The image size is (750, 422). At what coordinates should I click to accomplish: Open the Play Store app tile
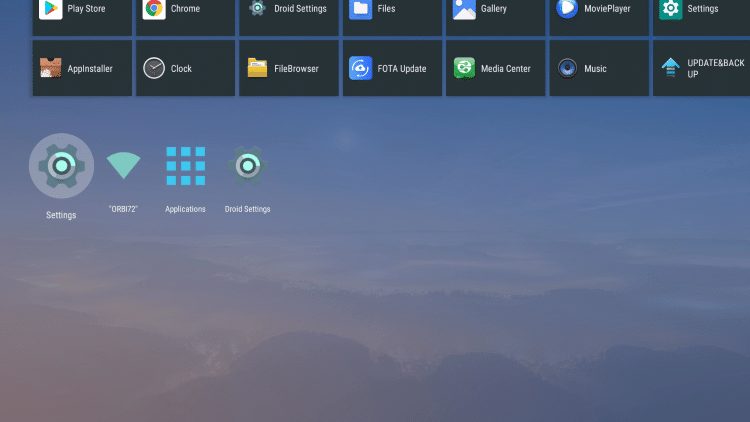pos(82,17)
